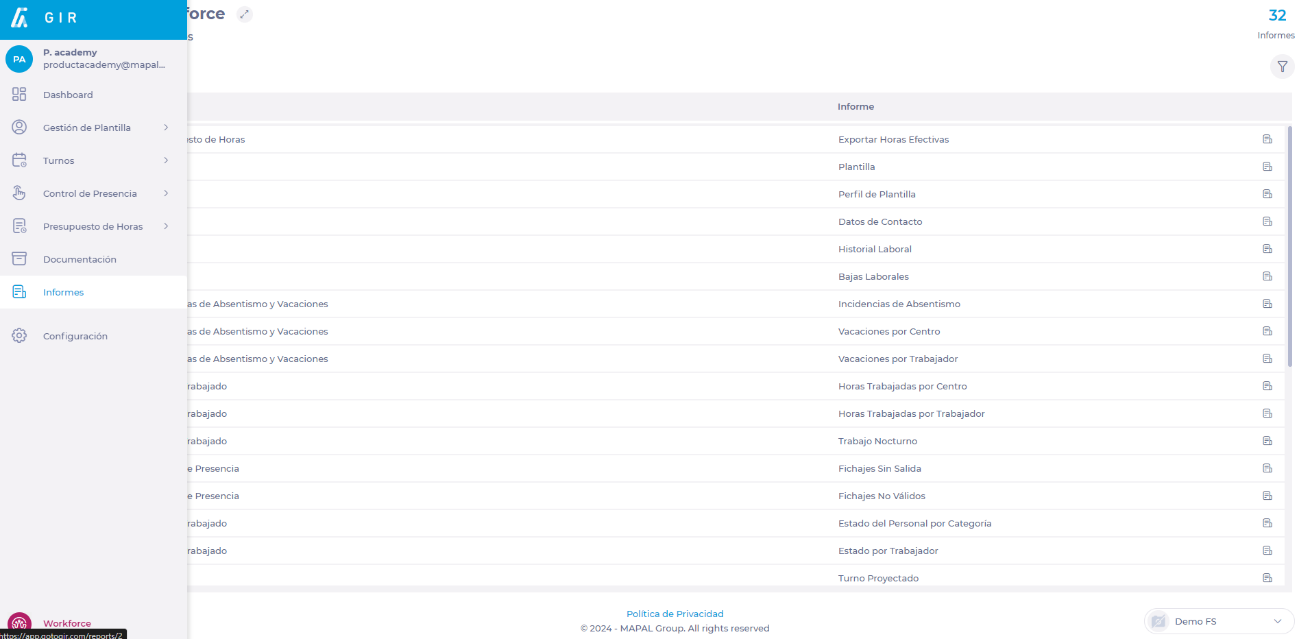This screenshot has height=639, width=1299.
Task: Expand Presupuesto de Horas submenu chevron
Action: tap(166, 227)
